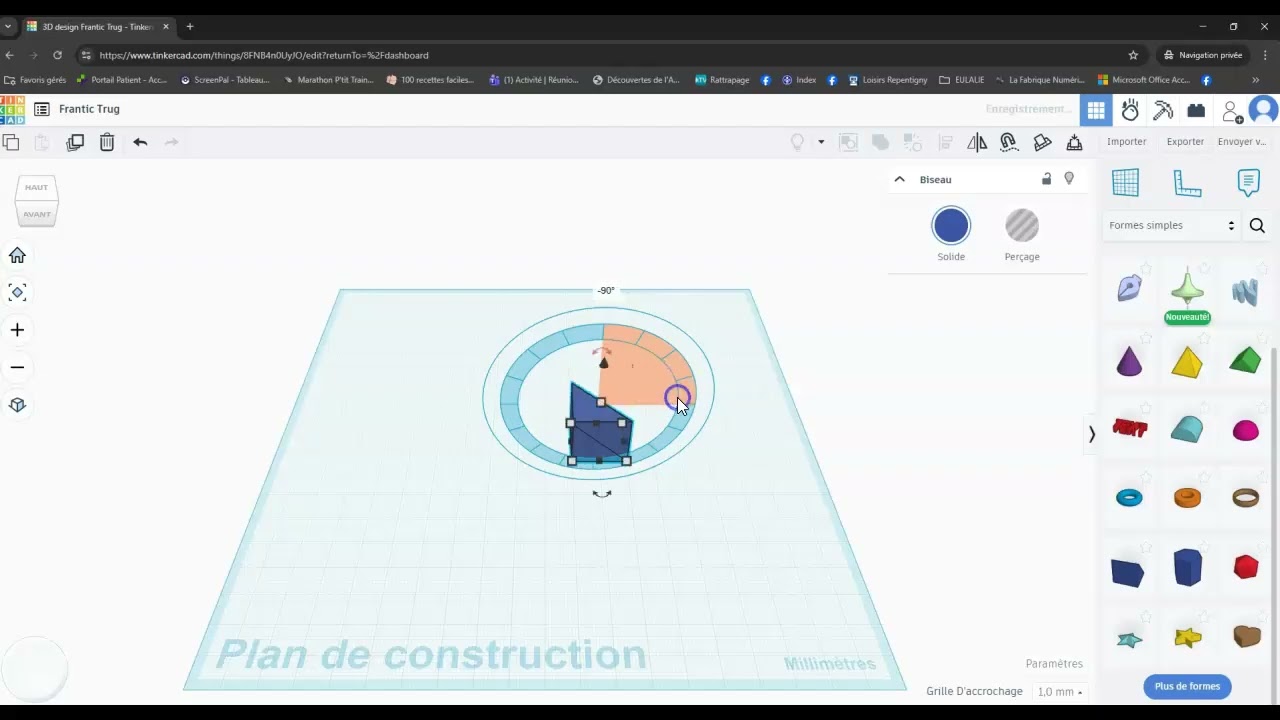
Task: Click Importer button
Action: pyautogui.click(x=1126, y=142)
